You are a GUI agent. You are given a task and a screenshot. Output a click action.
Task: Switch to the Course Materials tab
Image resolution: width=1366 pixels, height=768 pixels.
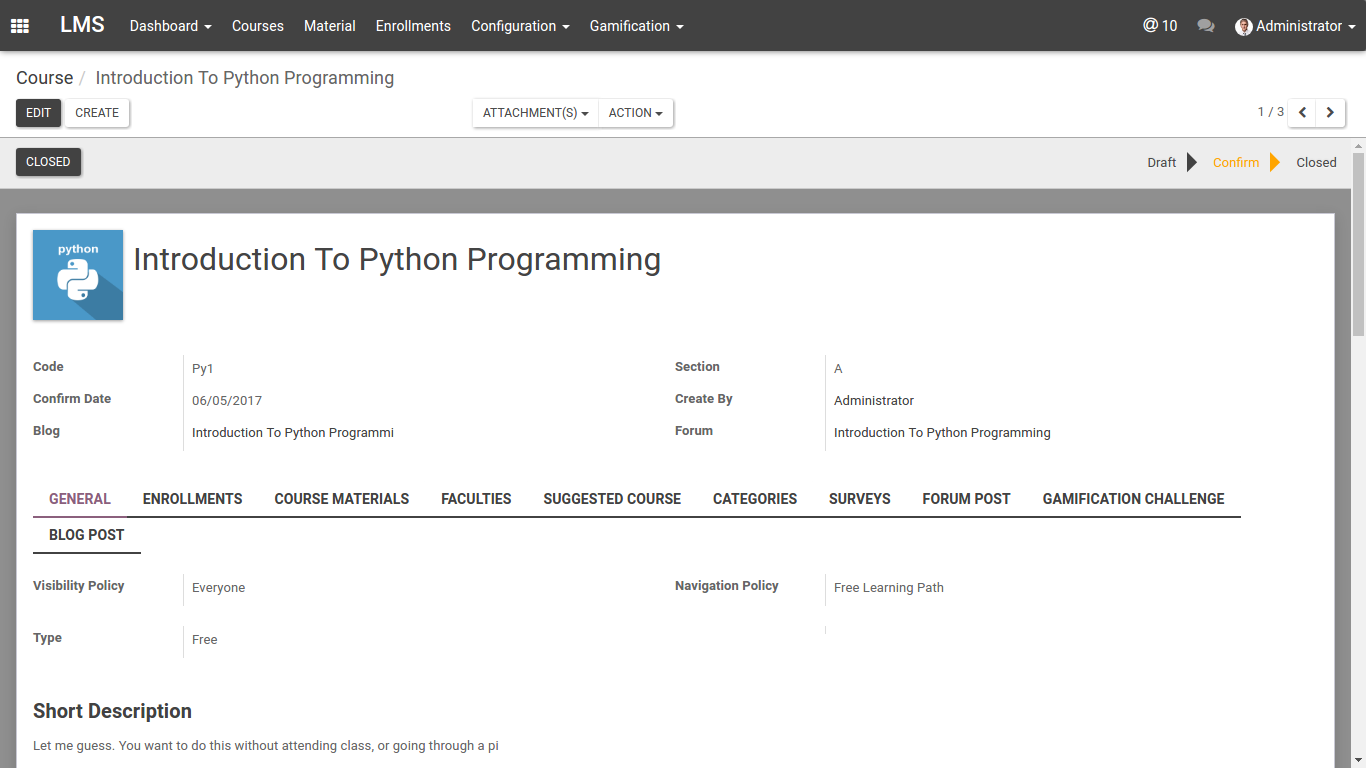click(x=341, y=499)
